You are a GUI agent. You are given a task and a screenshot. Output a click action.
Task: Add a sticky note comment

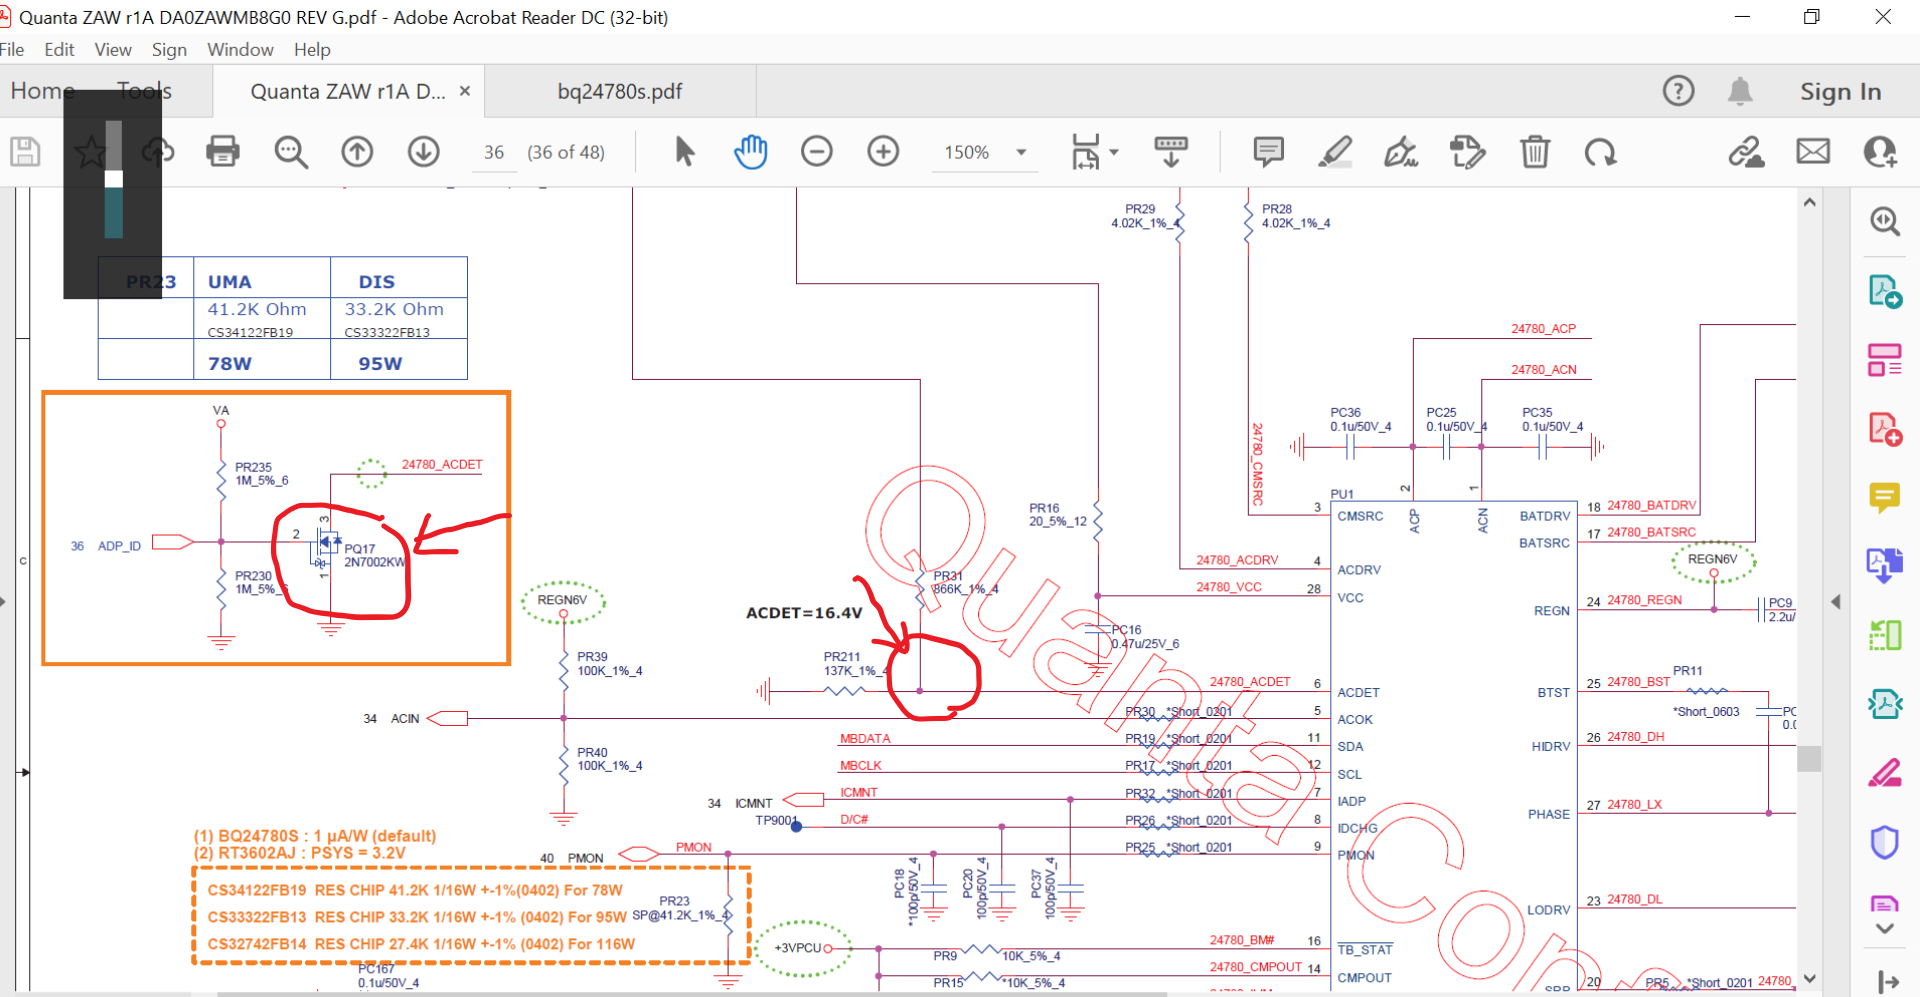pyautogui.click(x=1268, y=152)
